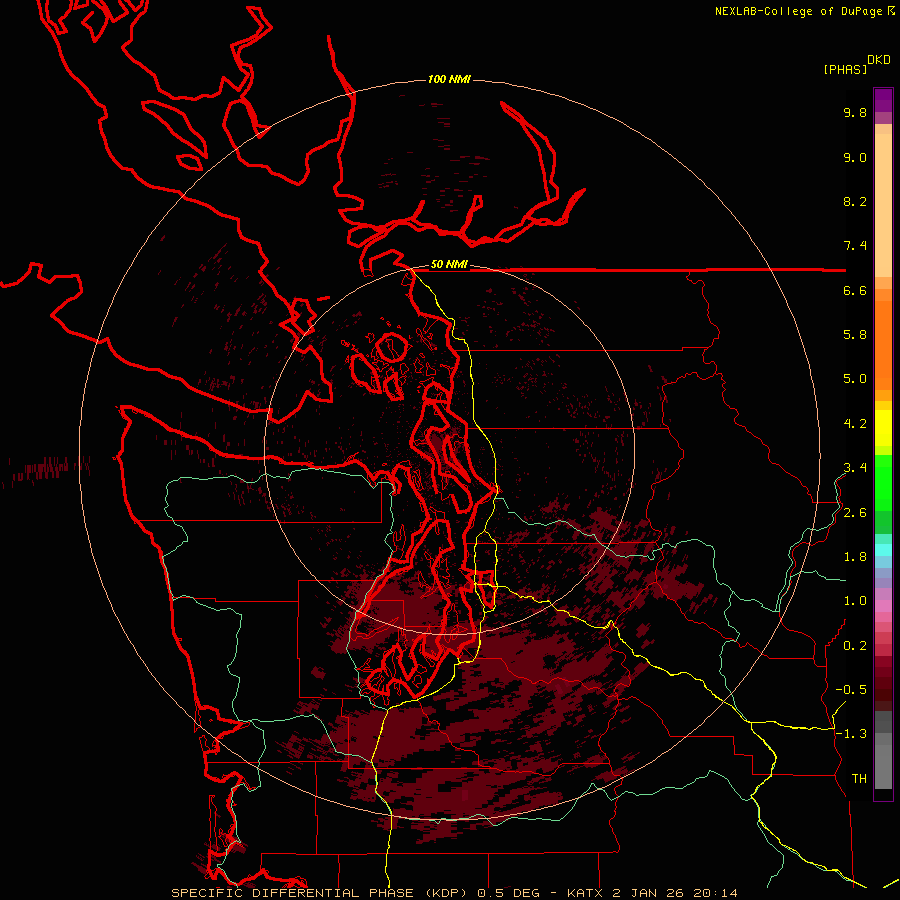This screenshot has height=900, width=900.
Task: Pick the bright green band in the color bar
Action: [883, 482]
